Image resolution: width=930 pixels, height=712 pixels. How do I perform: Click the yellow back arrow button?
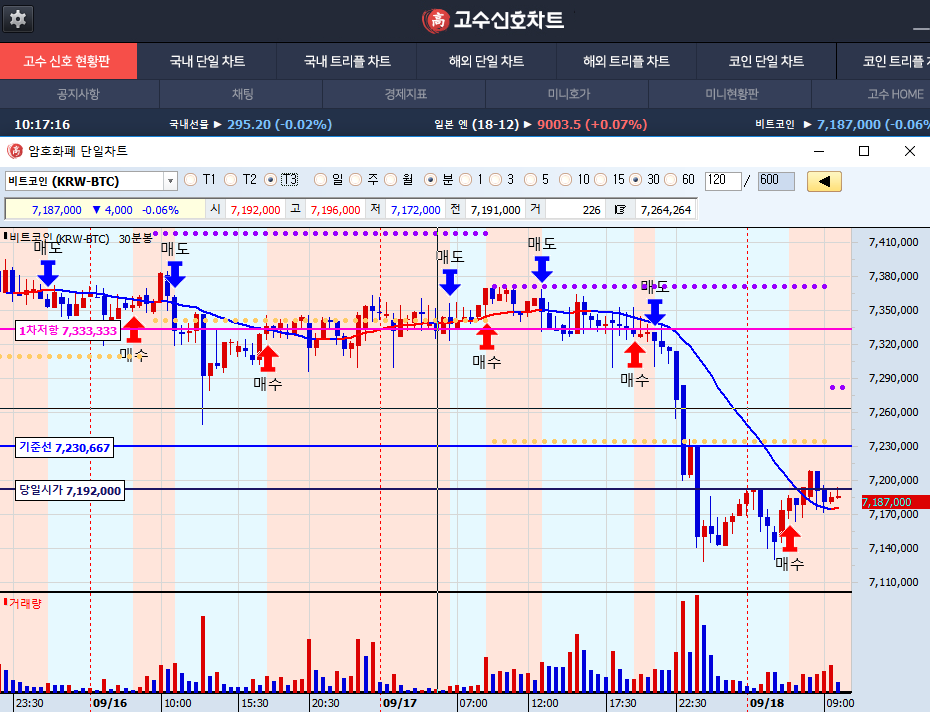coord(824,181)
